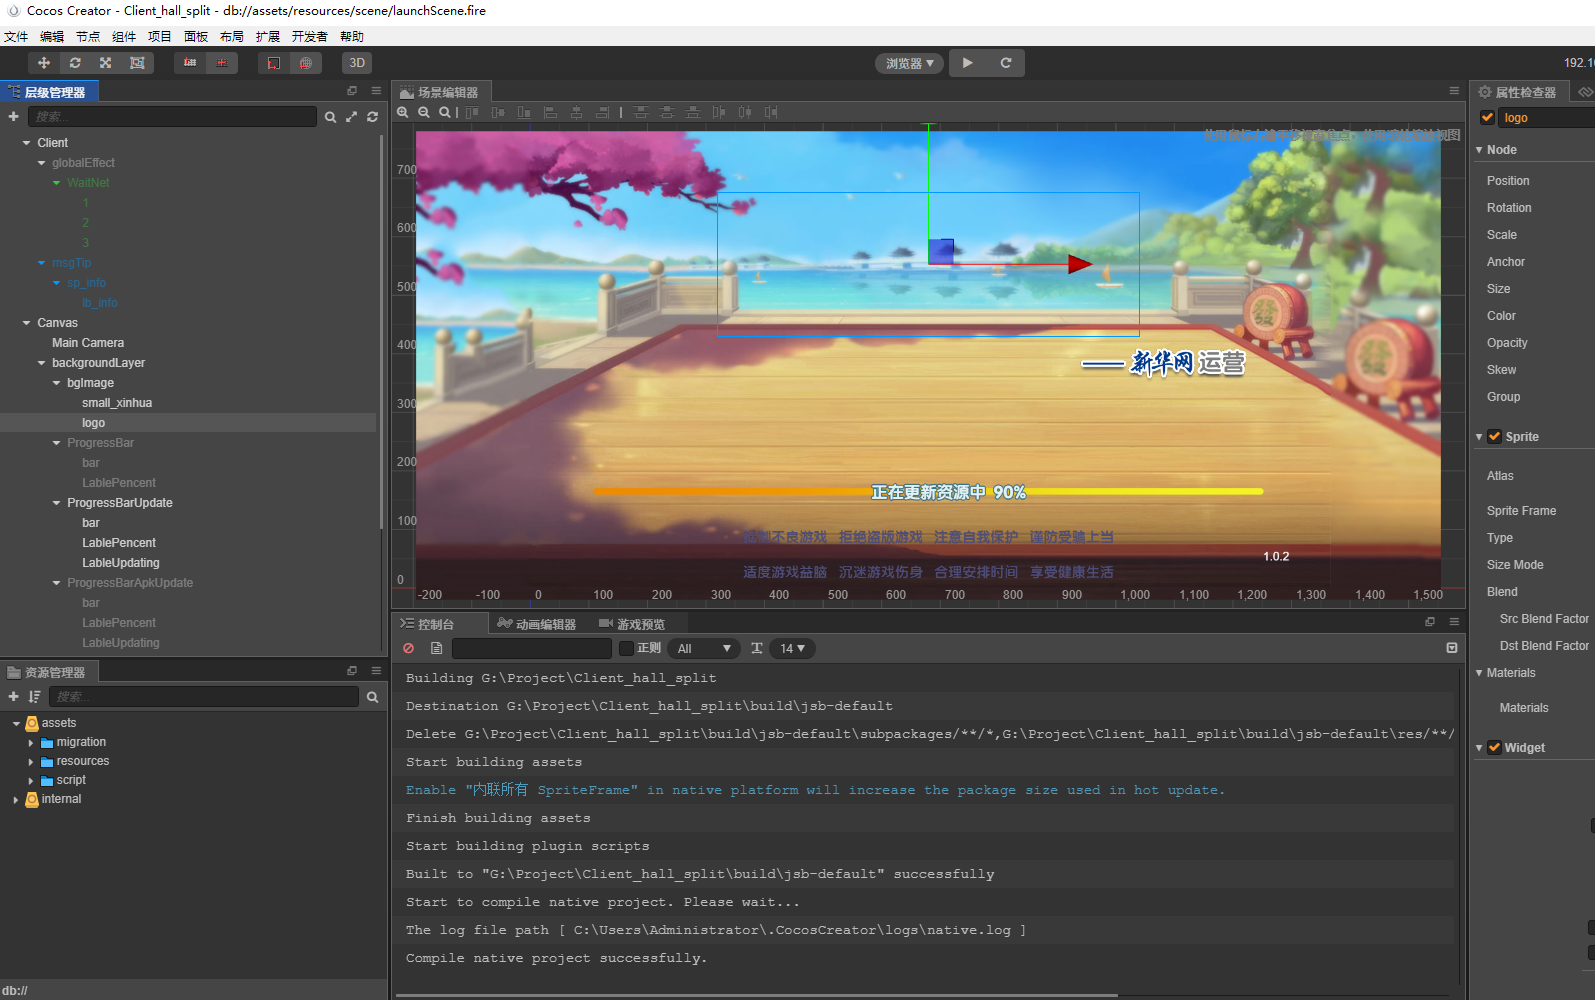Select the LableUpdating node under ProgressBarUpdate
1595x1000 pixels.
(x=121, y=563)
